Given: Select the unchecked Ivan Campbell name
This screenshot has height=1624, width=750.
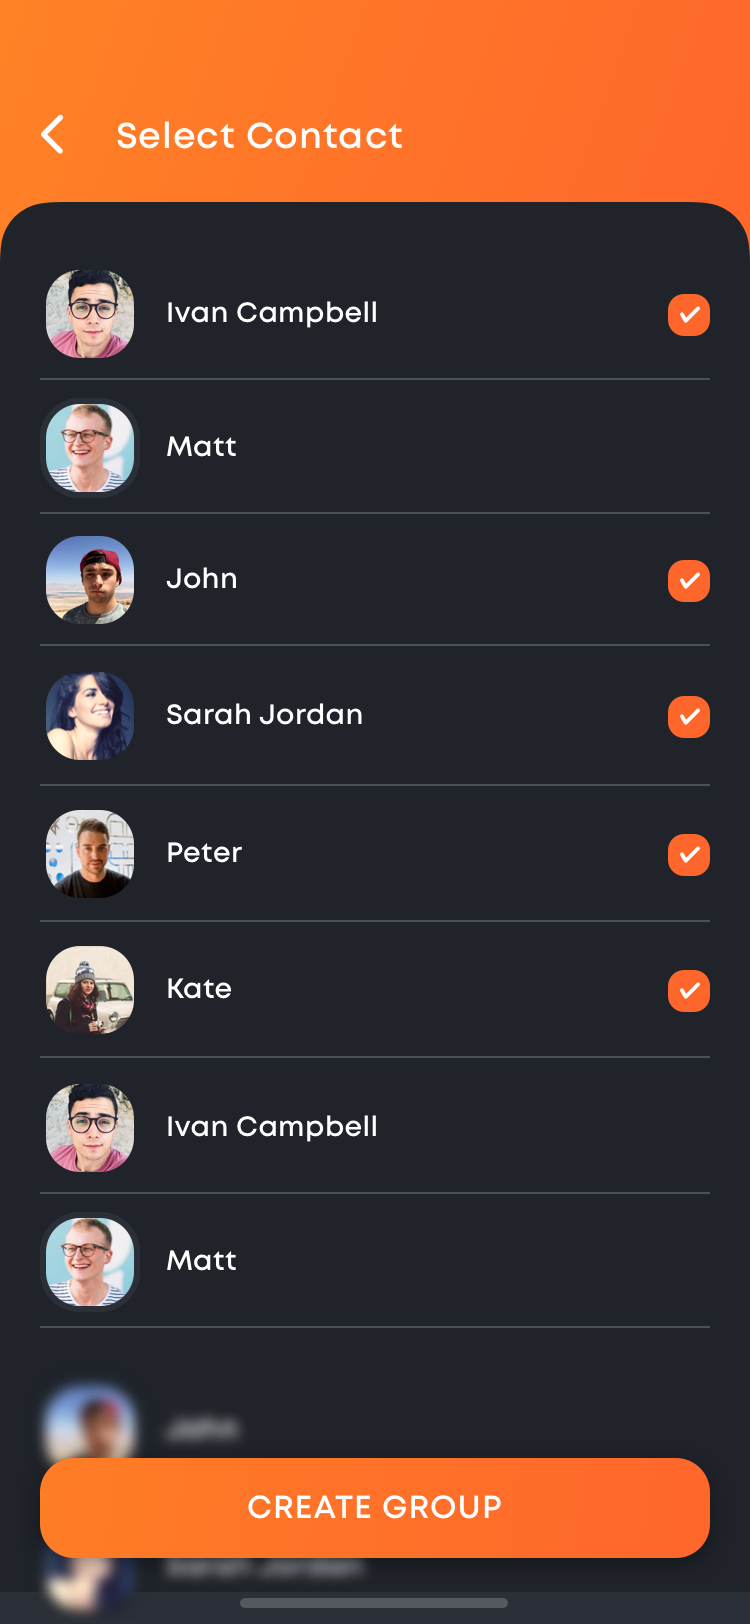Looking at the screenshot, I should 272,1127.
